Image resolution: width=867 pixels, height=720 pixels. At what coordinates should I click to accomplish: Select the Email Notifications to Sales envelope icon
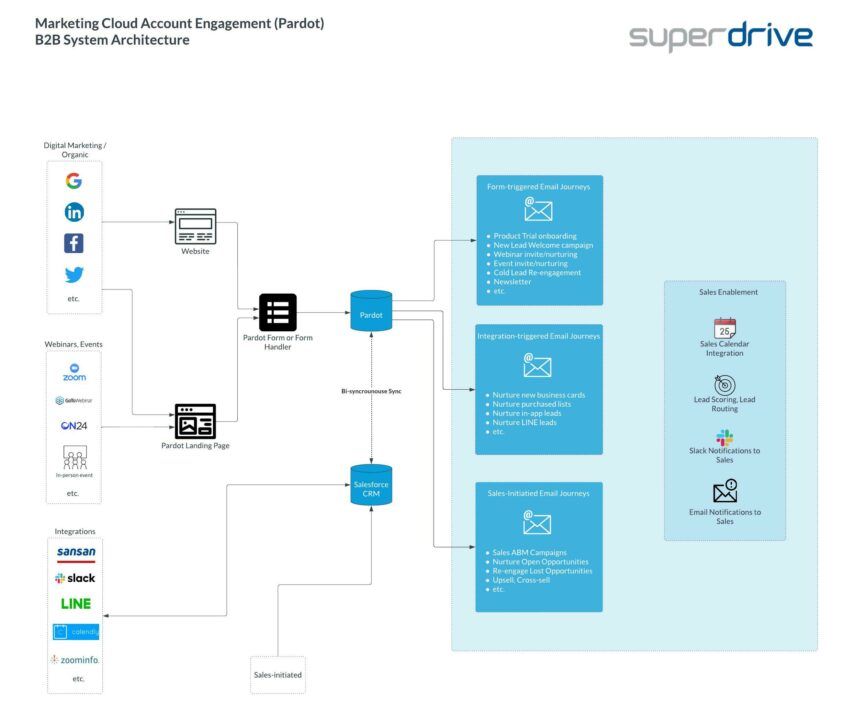(x=724, y=490)
